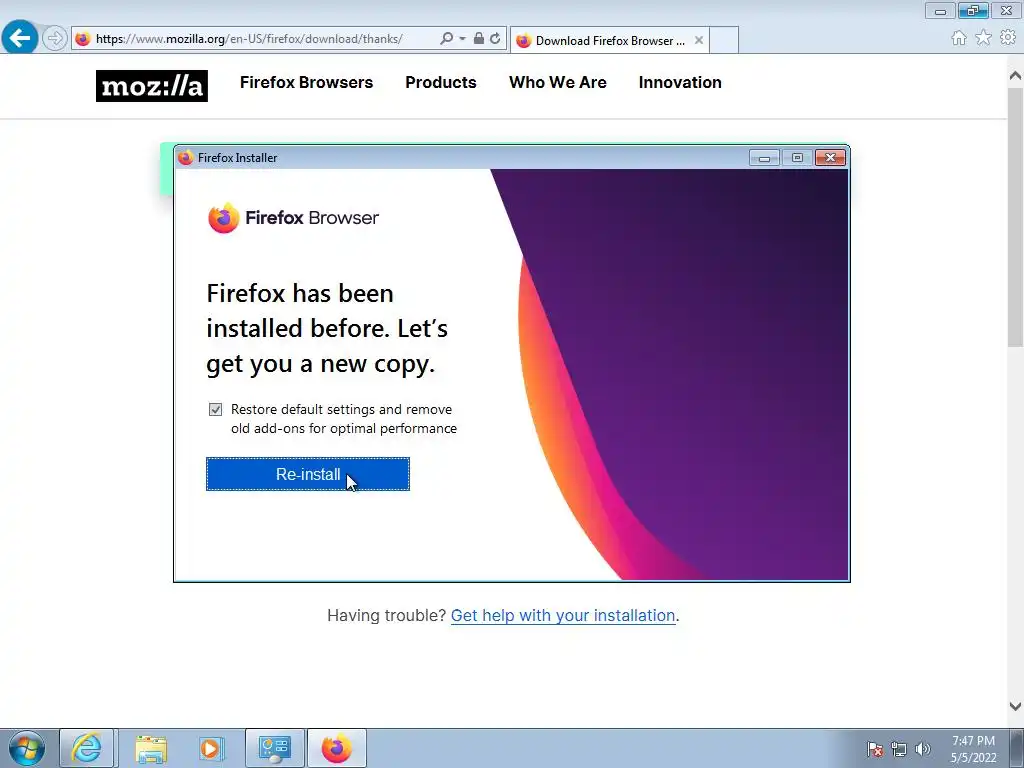Open Favorites with the star icon
The height and width of the screenshot is (768, 1024).
click(x=984, y=38)
